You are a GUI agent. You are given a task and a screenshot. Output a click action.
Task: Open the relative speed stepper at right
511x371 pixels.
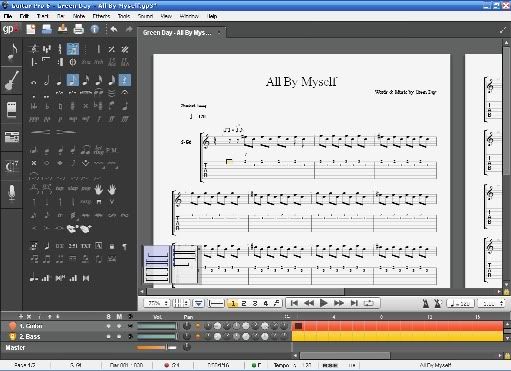[x=491, y=303]
